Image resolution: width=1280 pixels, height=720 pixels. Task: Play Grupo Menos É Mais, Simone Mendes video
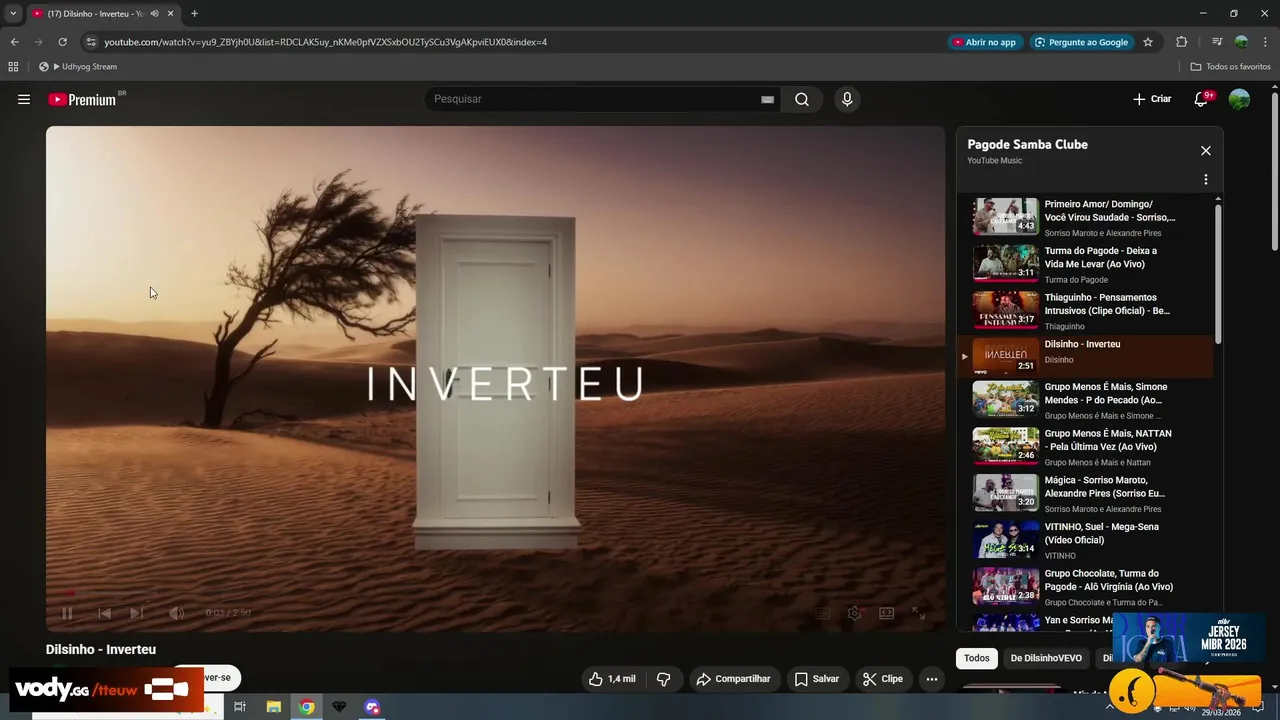point(1086,400)
